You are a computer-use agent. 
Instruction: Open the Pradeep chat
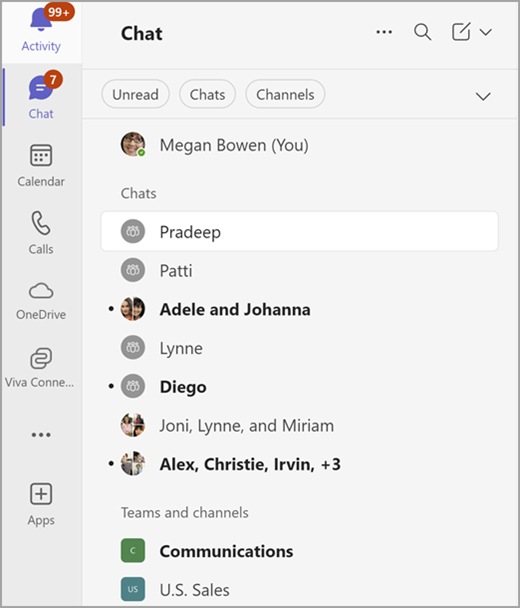[x=299, y=231]
